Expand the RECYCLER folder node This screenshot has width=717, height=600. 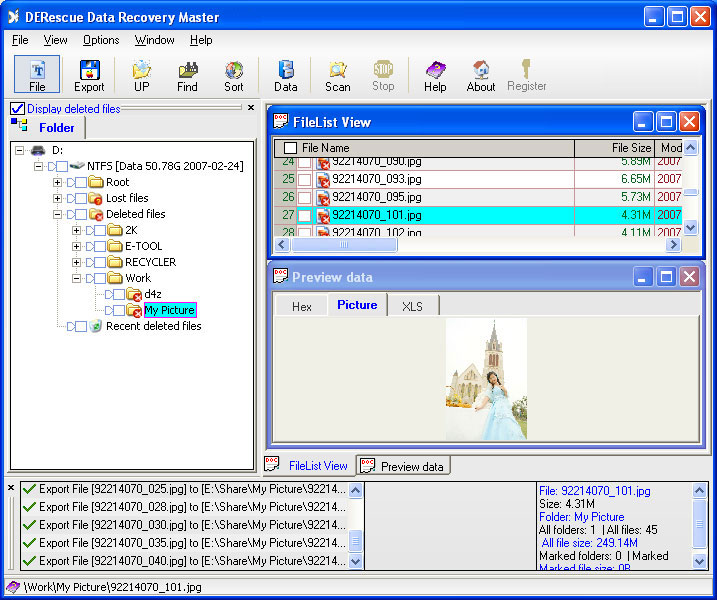(77, 262)
